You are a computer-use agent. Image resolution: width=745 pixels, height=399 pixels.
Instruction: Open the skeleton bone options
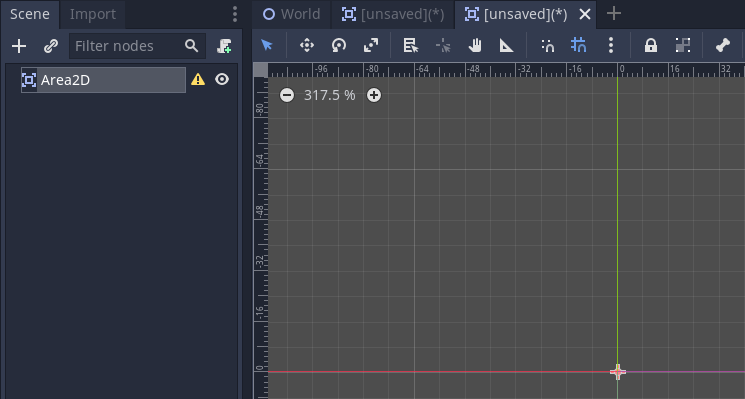pos(723,46)
